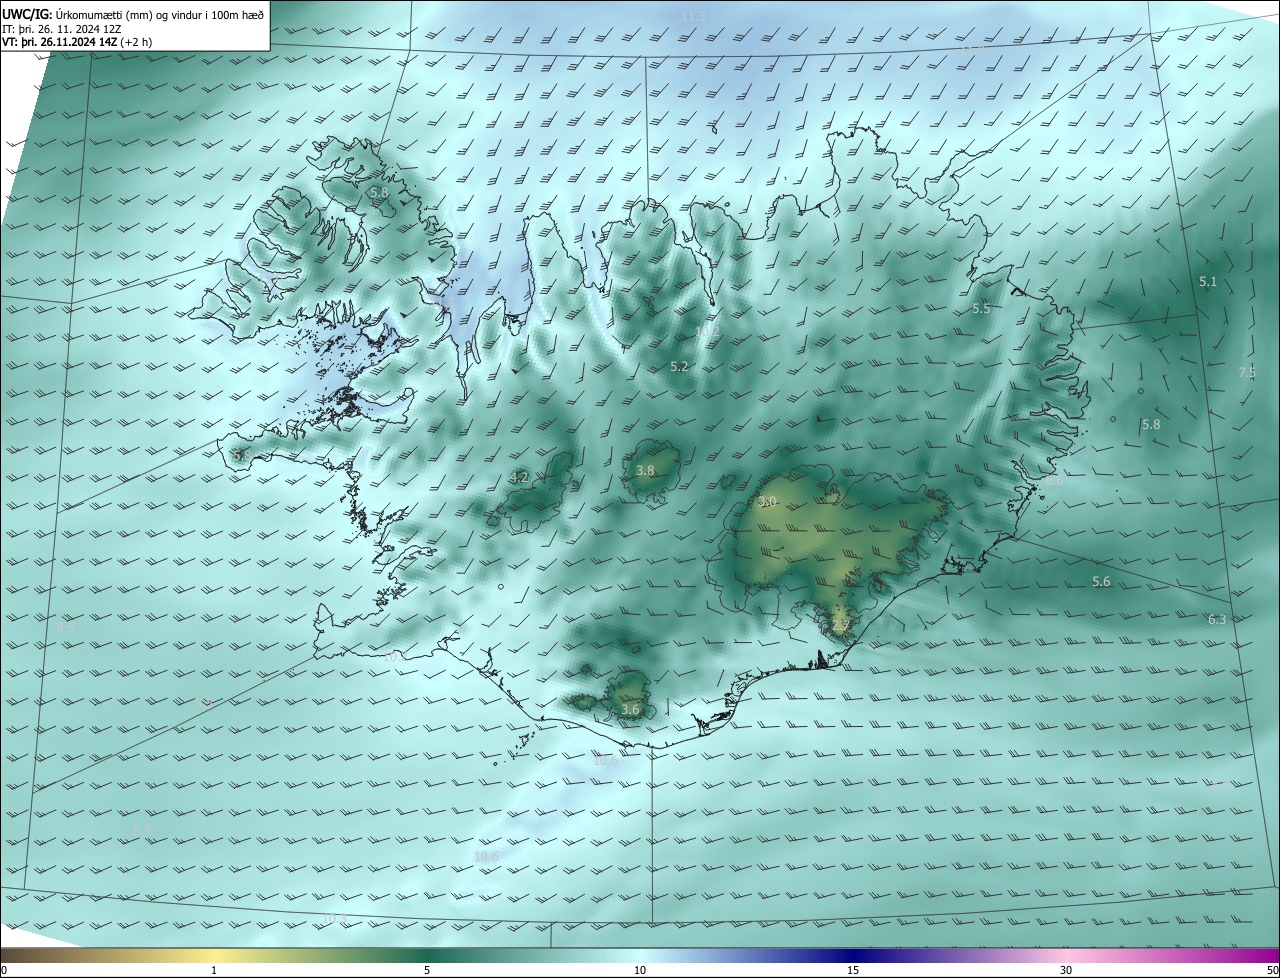1280x978 pixels.
Task: Click the 10.3 value label
Action: click(x=334, y=919)
